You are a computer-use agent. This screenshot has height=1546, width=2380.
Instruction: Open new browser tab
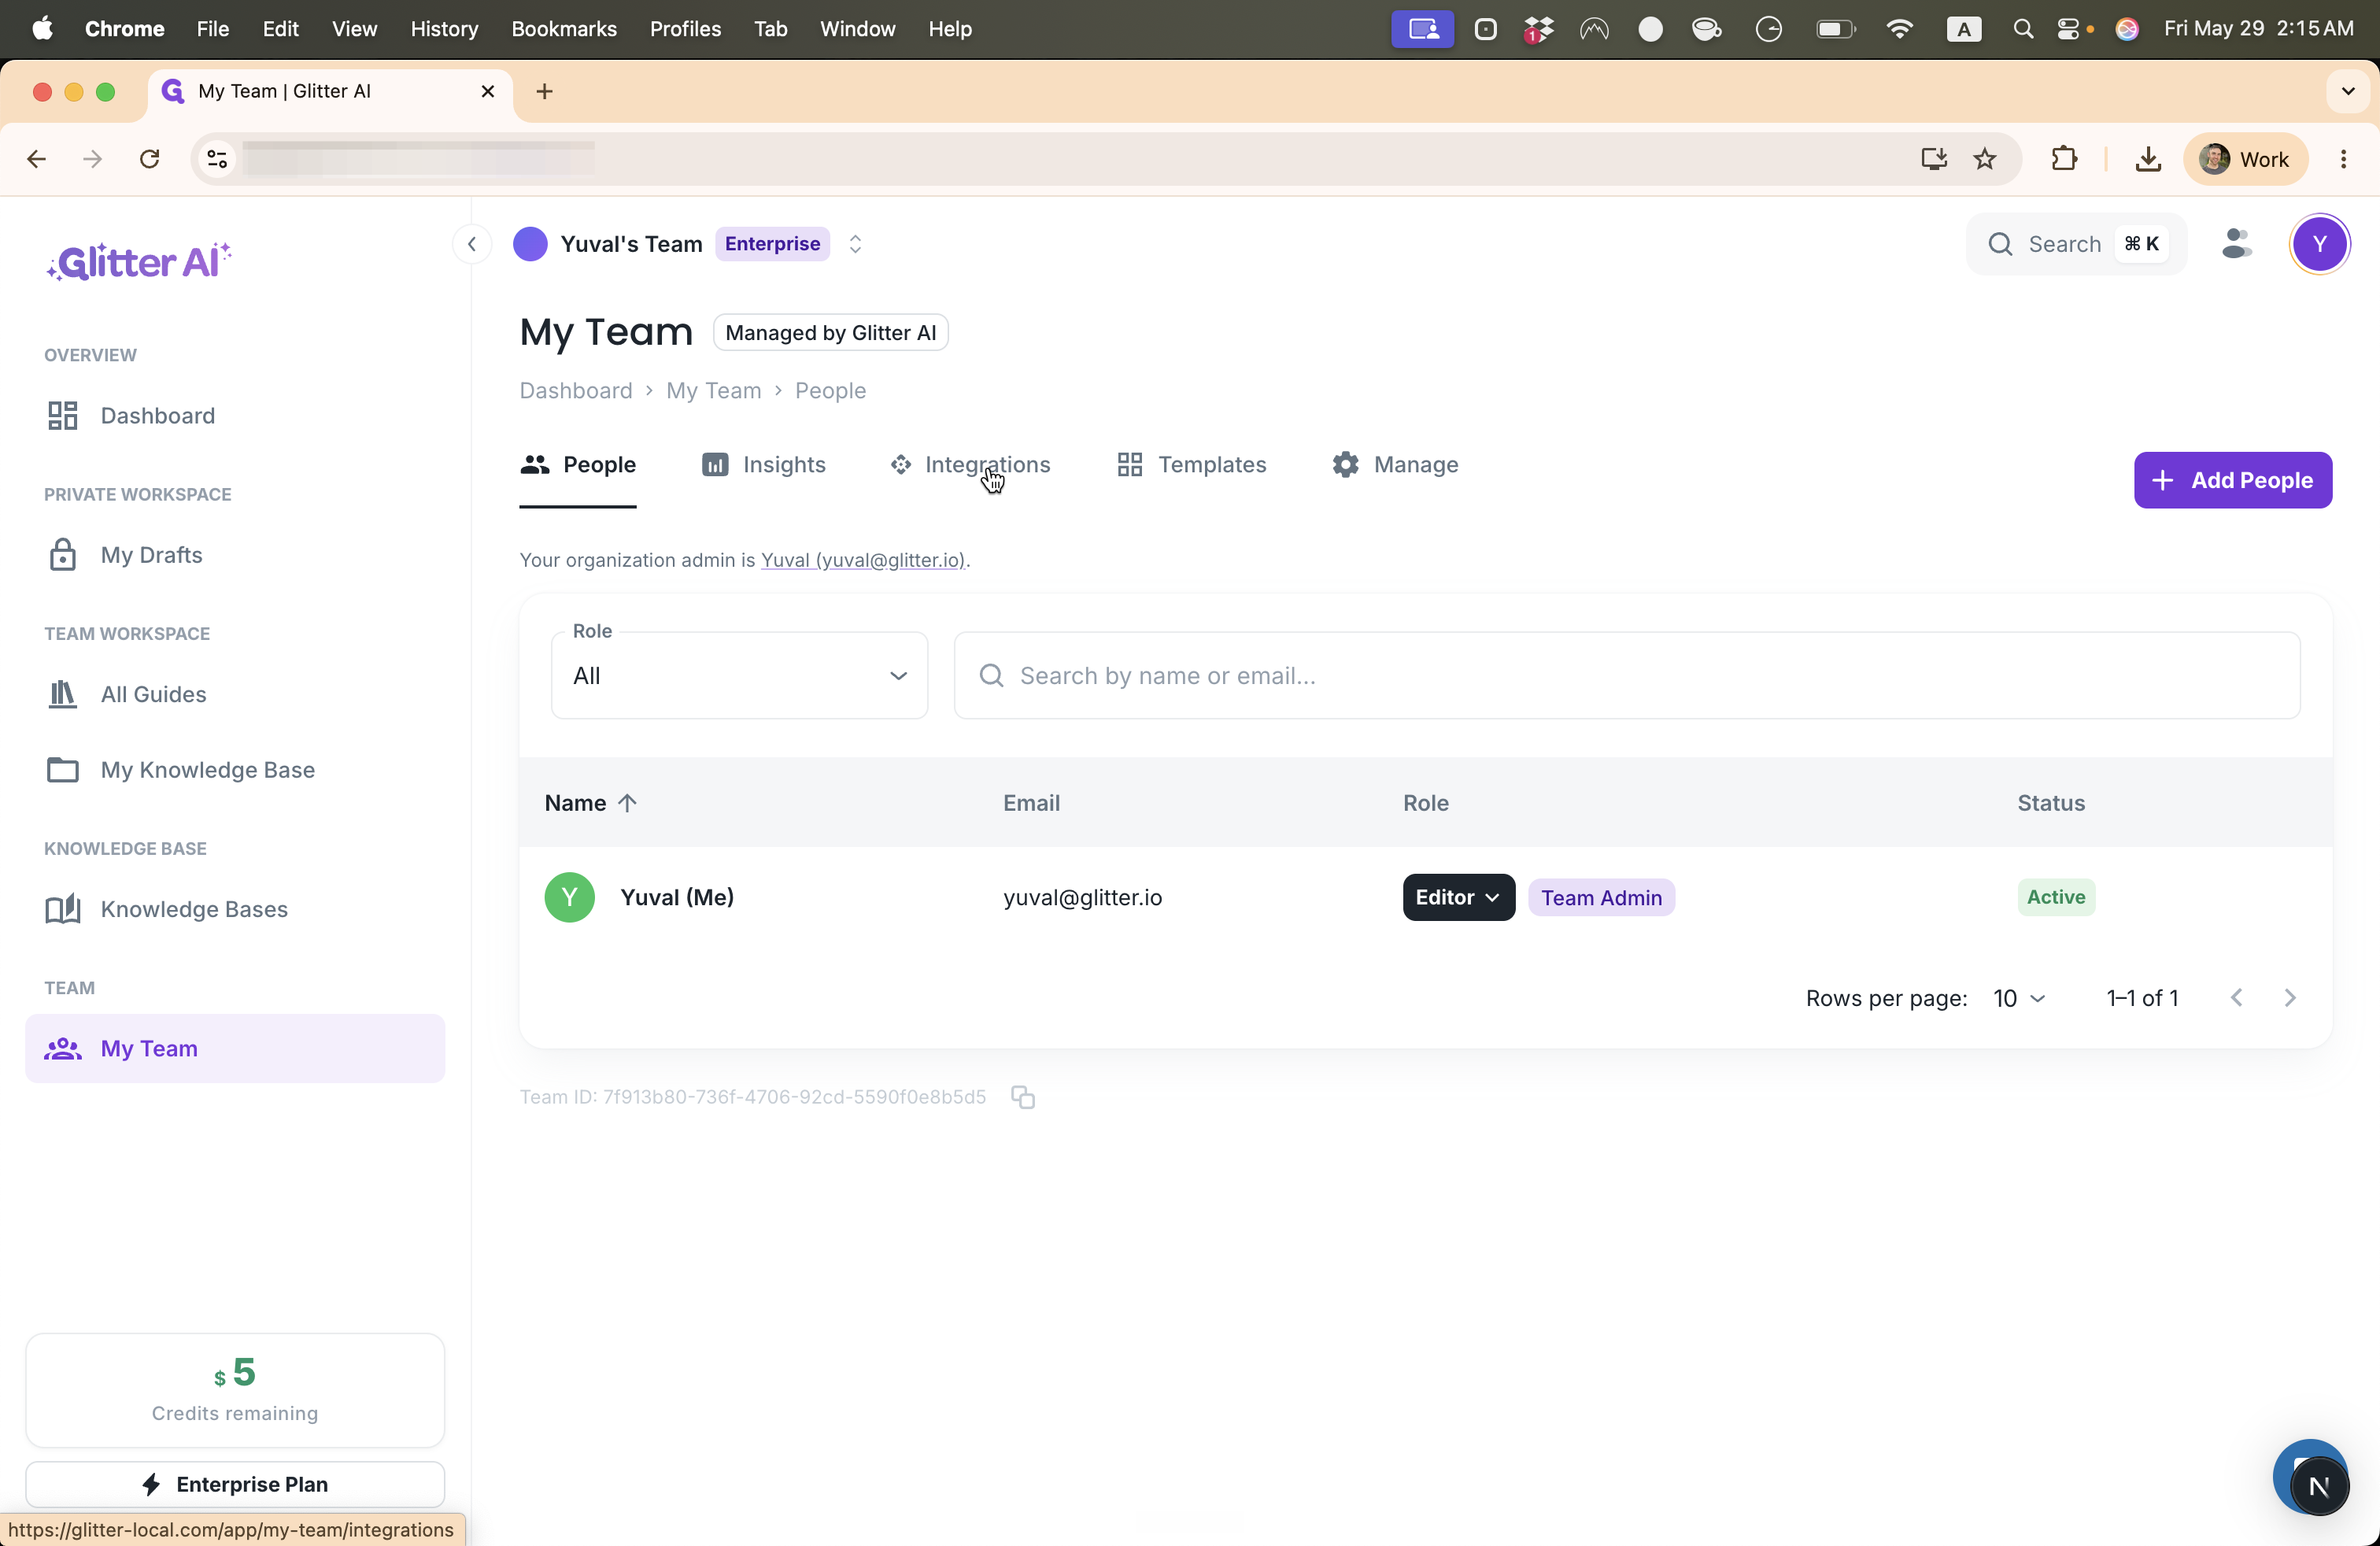point(544,92)
